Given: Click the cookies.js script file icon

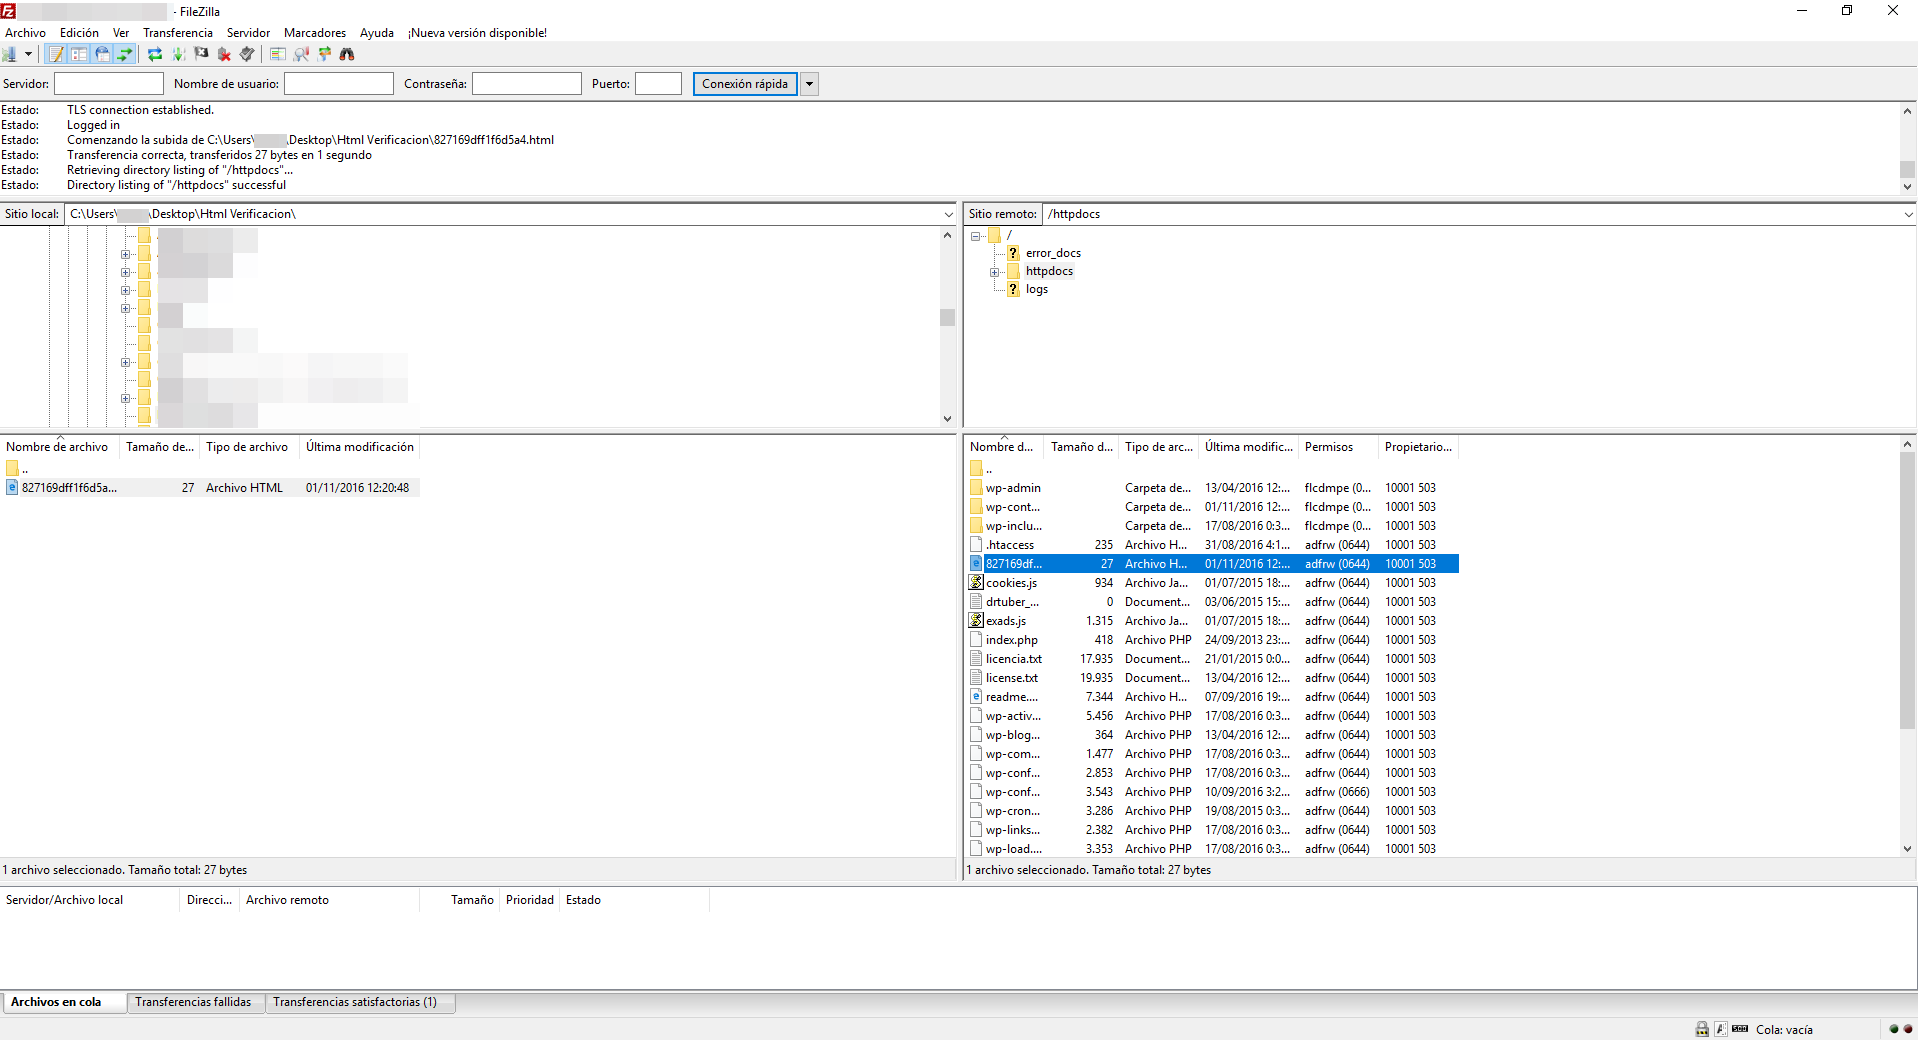Looking at the screenshot, I should (976, 583).
